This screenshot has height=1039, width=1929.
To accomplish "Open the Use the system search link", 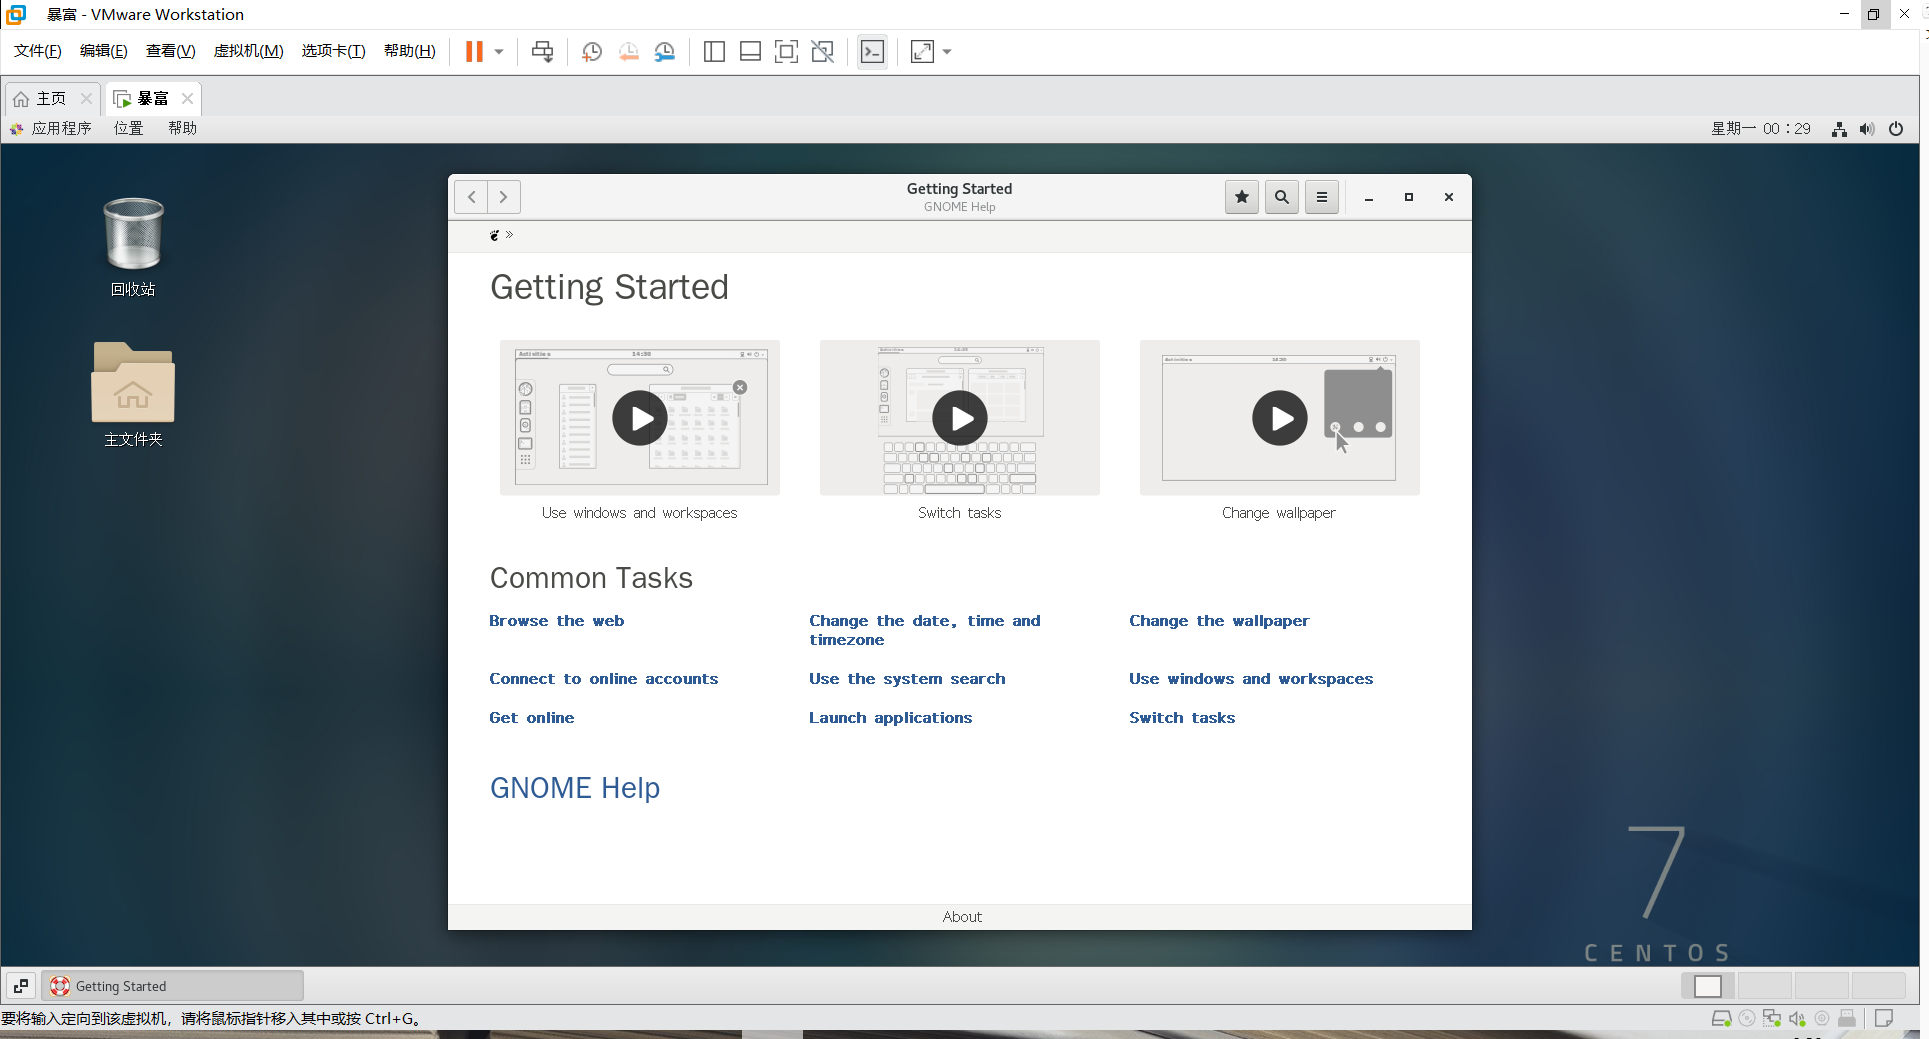I will coord(907,679).
